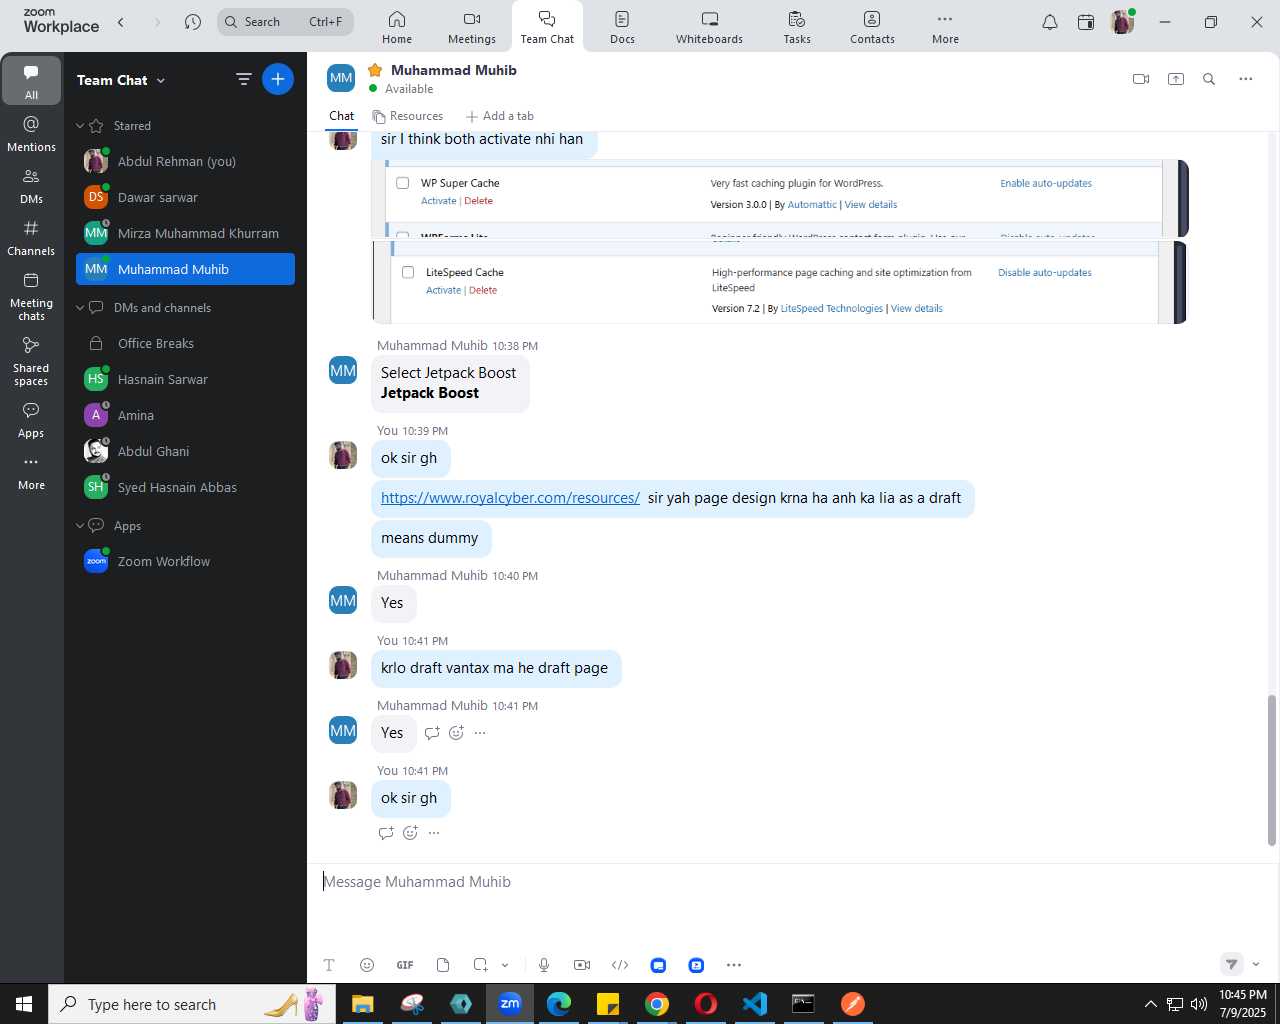The height and width of the screenshot is (1024, 1280).
Task: Click the message input for Muhammad Muhib
Action: click(790, 882)
